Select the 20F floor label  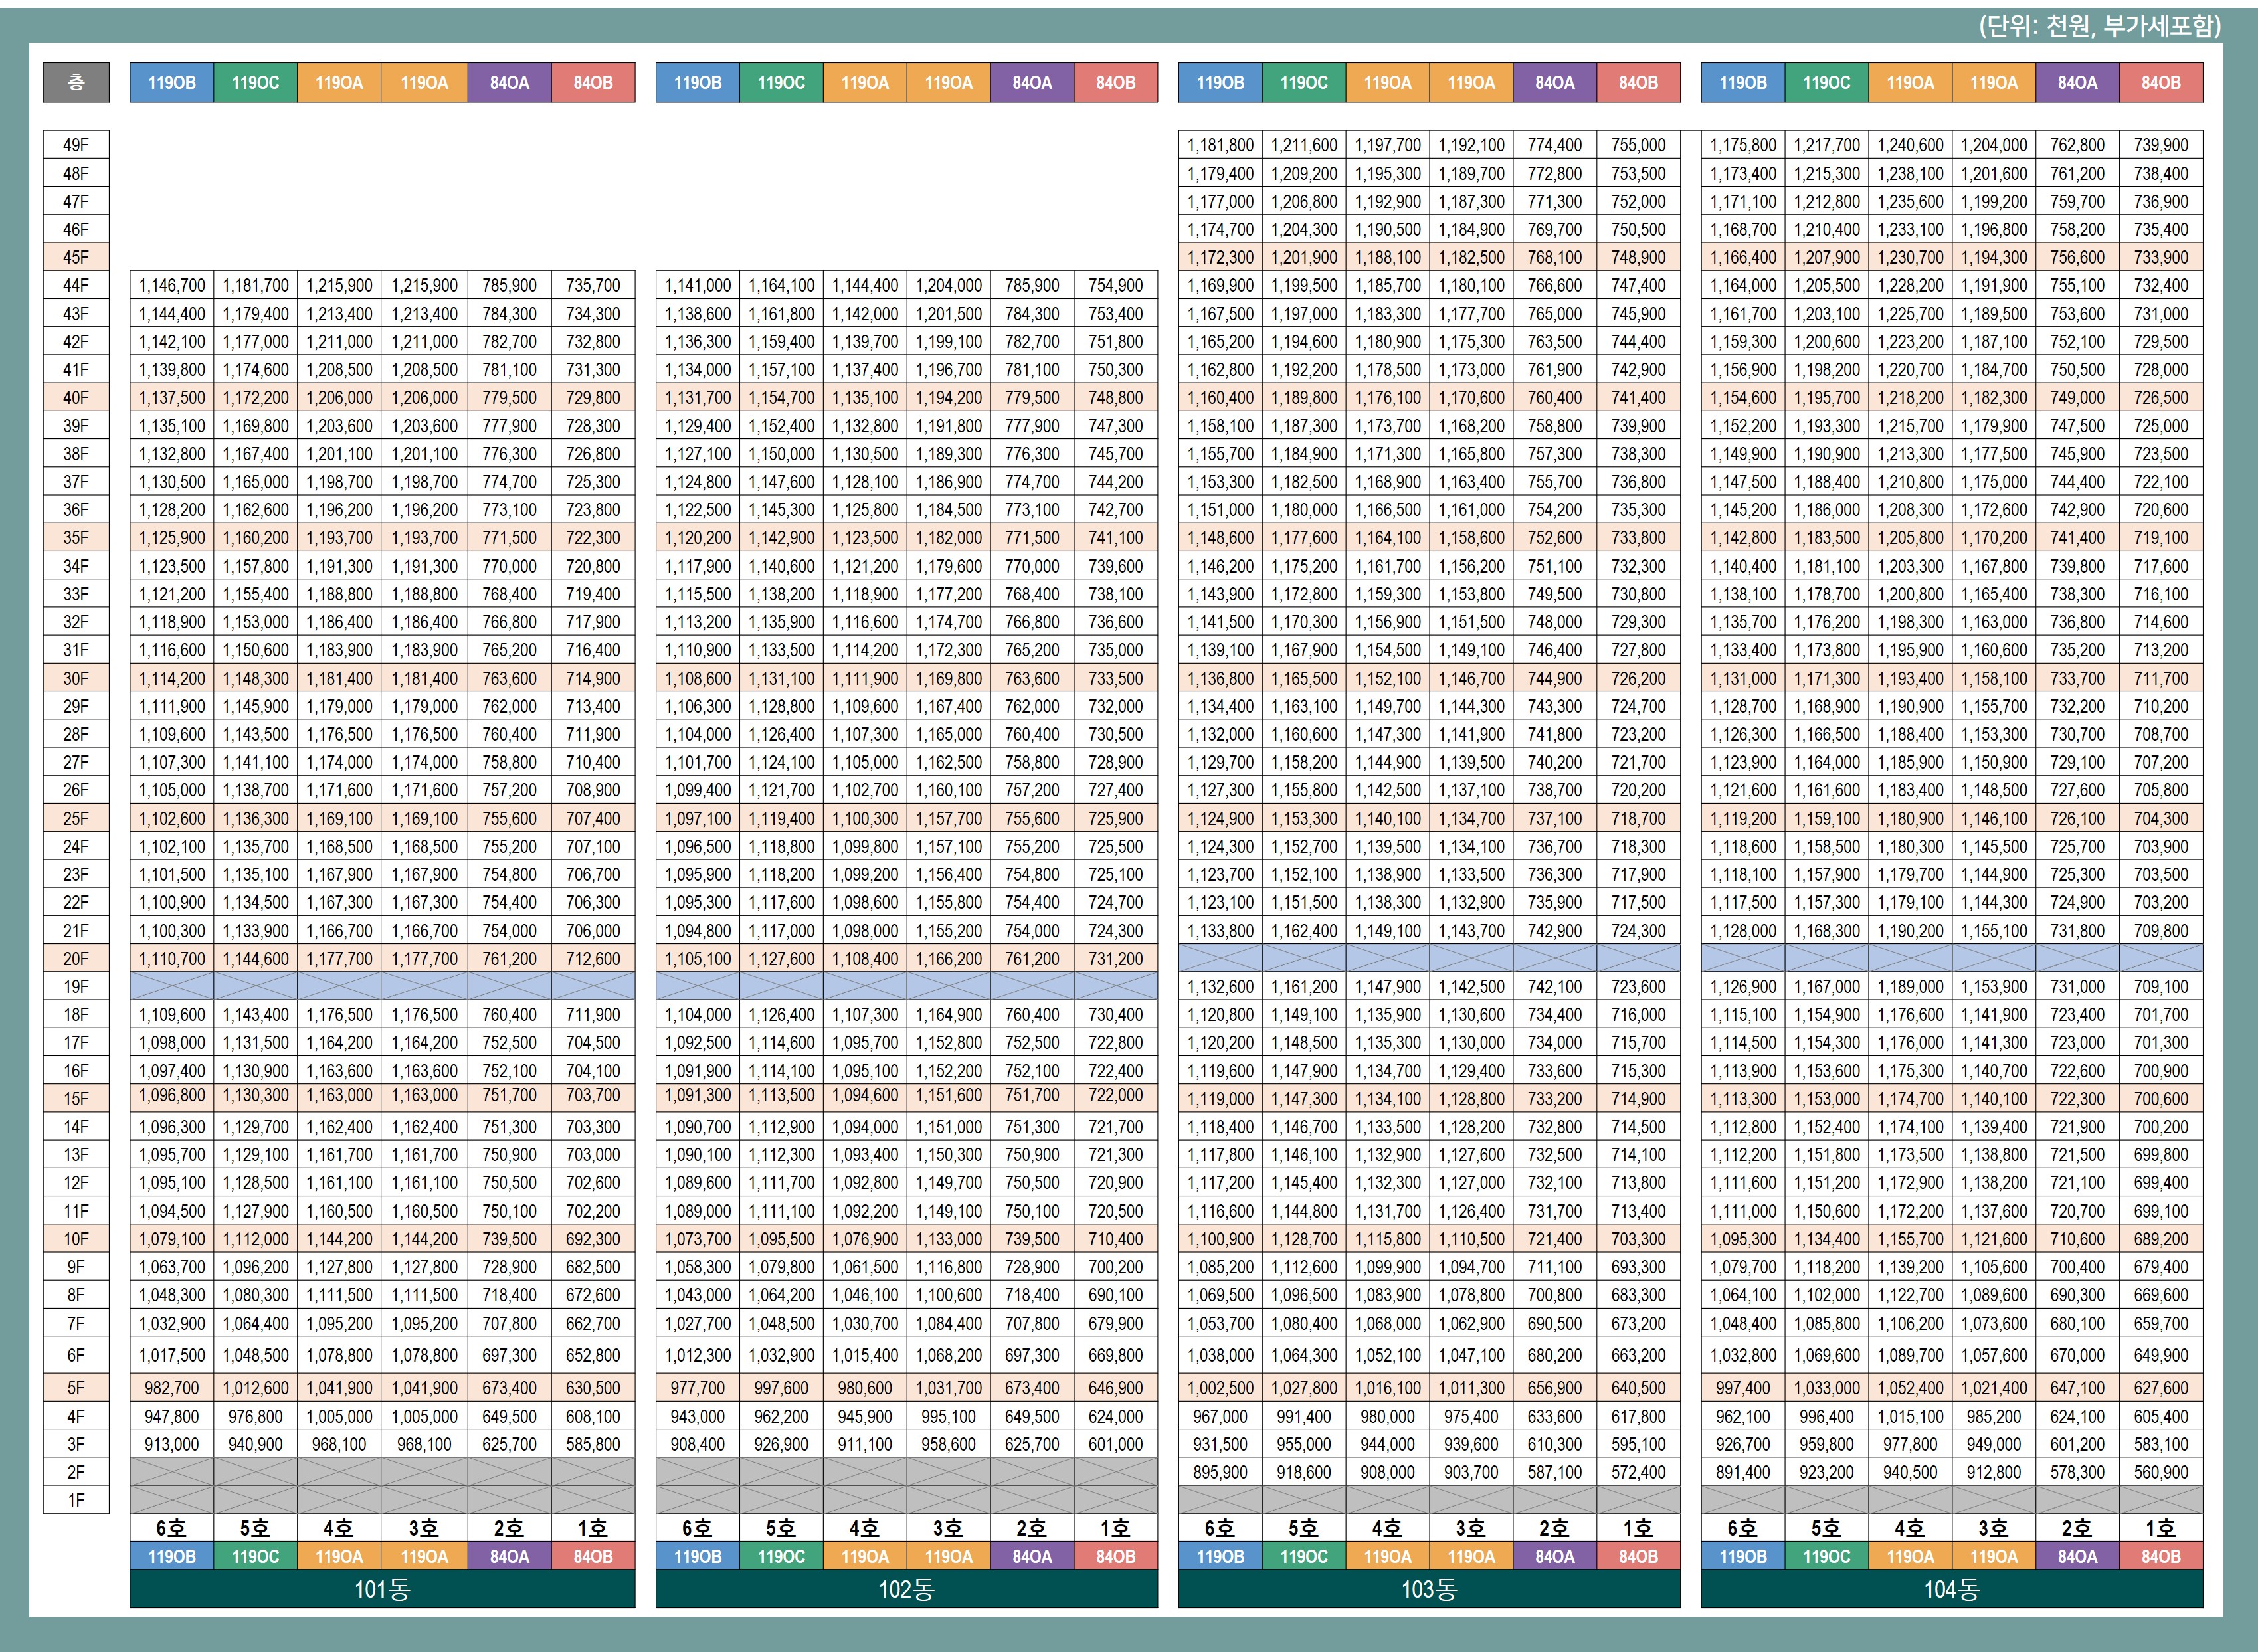(x=76, y=958)
